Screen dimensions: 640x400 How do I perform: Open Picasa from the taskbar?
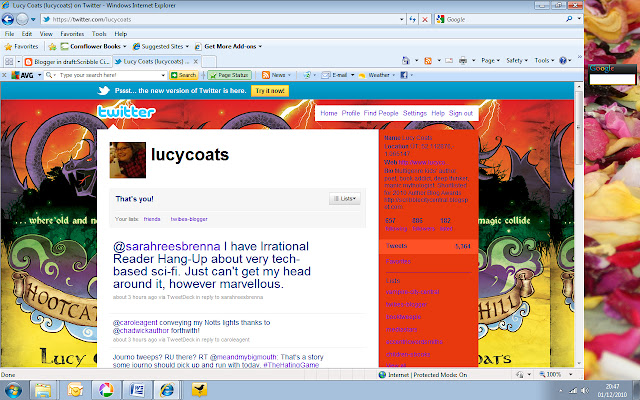[x=106, y=390]
